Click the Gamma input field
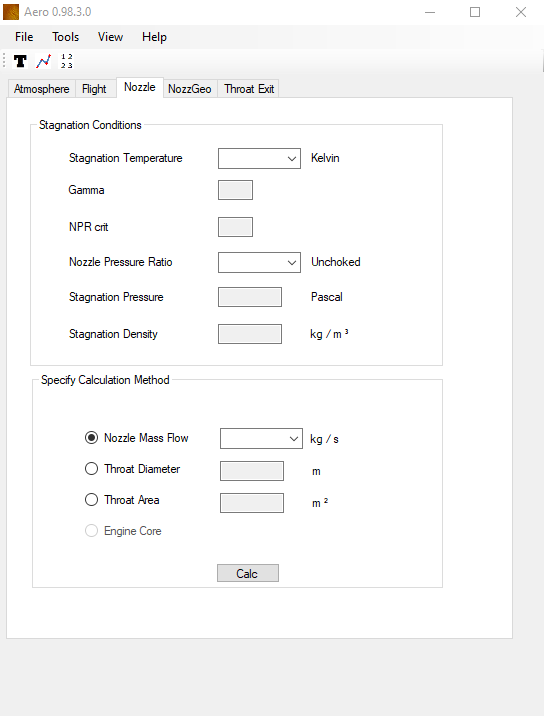 click(x=235, y=190)
